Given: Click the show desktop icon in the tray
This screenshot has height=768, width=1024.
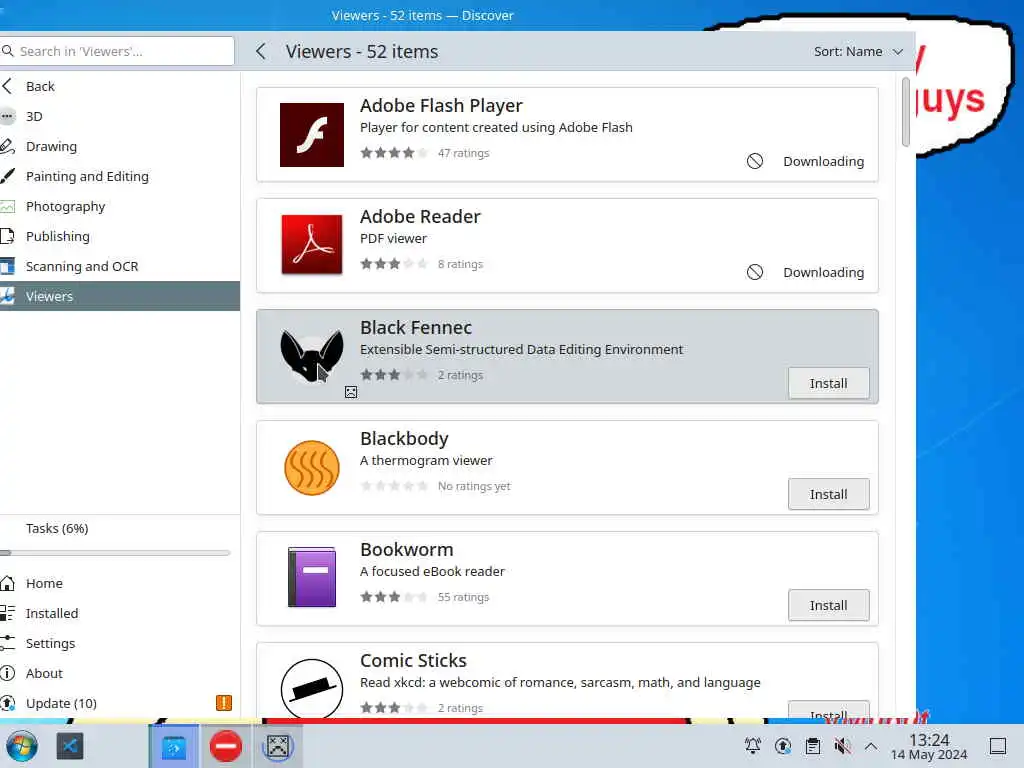Looking at the screenshot, I should [x=997, y=746].
